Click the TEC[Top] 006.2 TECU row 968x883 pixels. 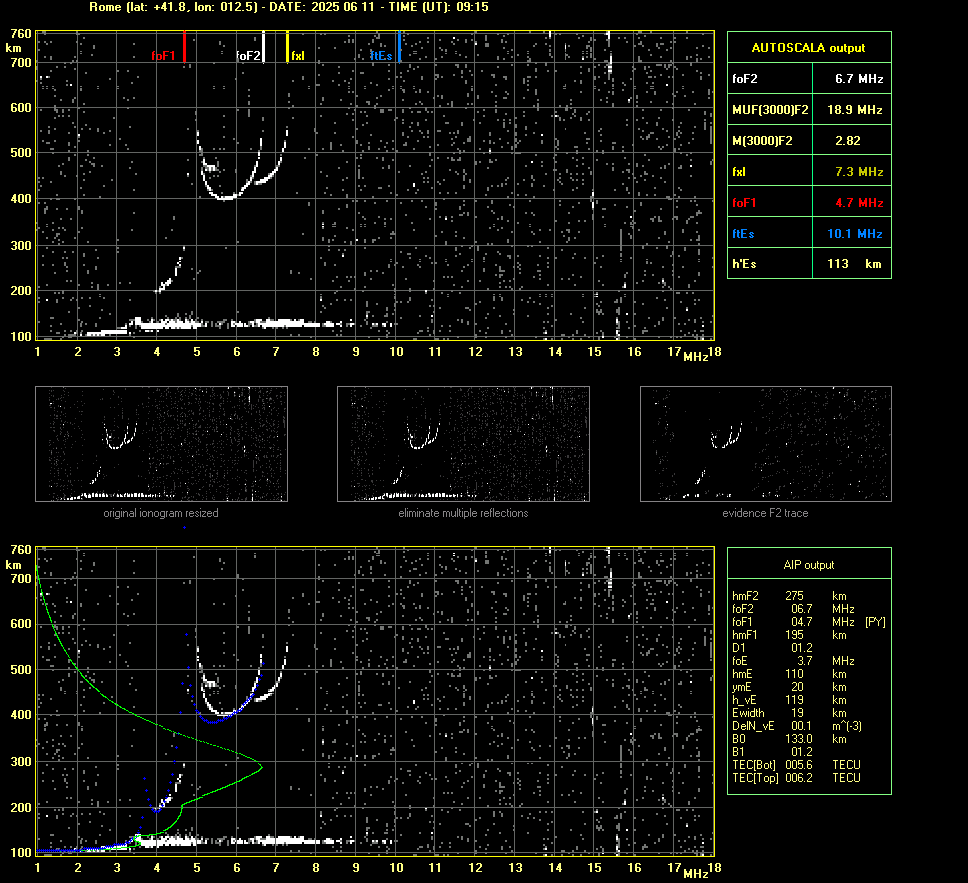(x=796, y=777)
